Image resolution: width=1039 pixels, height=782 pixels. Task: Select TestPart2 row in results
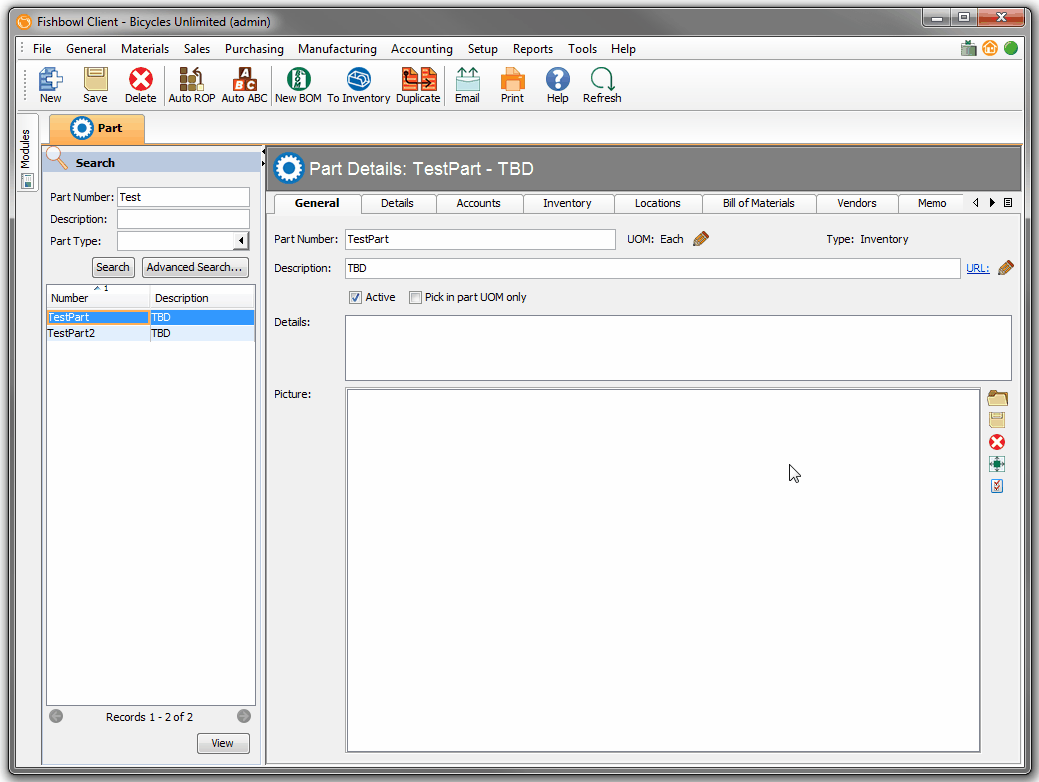point(150,333)
